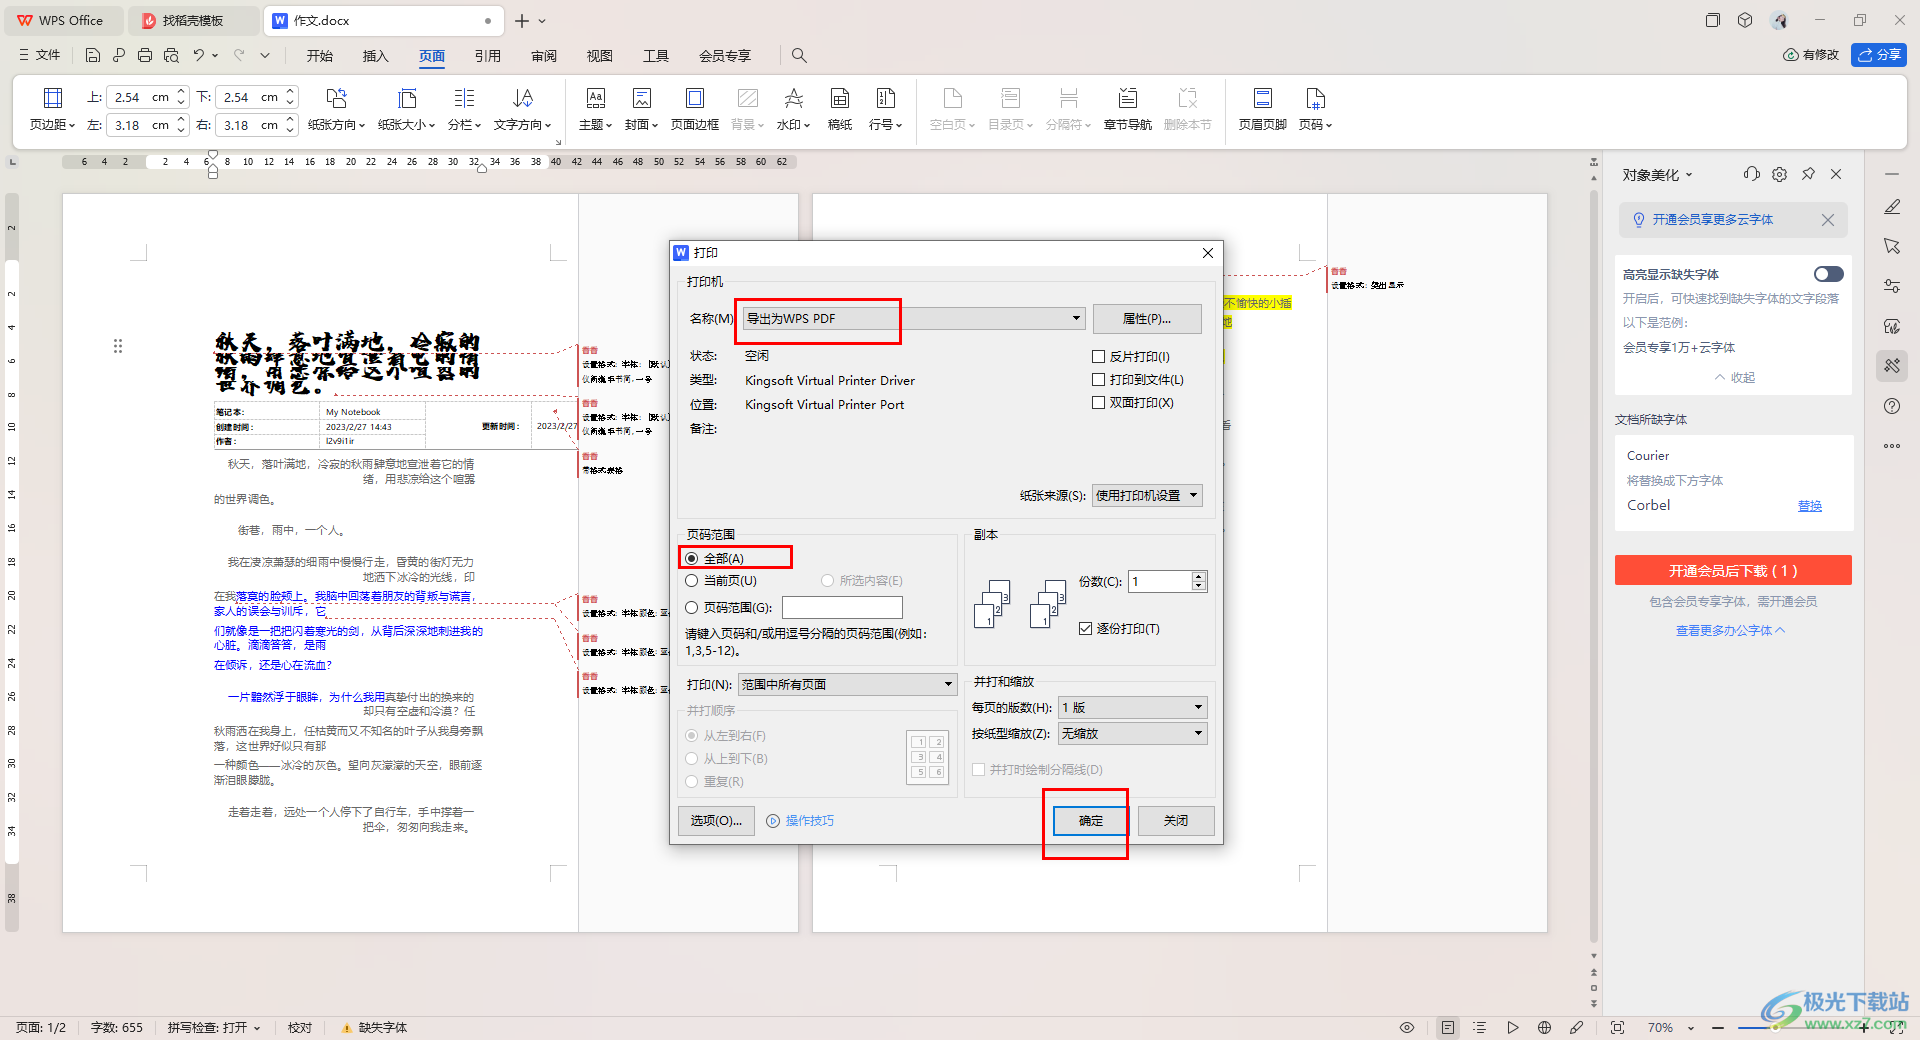Open the 插入 ribbon tab
Viewport: 1920px width, 1040px height.
[x=375, y=56]
